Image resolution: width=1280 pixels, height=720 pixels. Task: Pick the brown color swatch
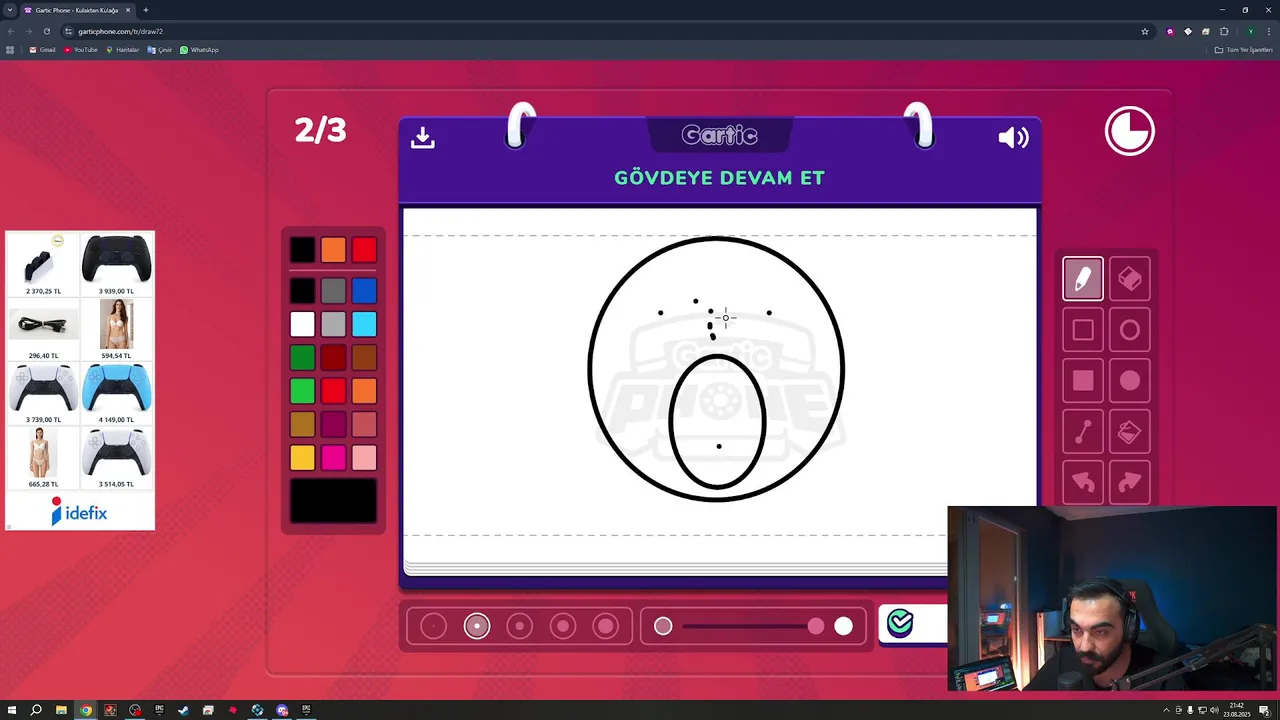point(364,357)
